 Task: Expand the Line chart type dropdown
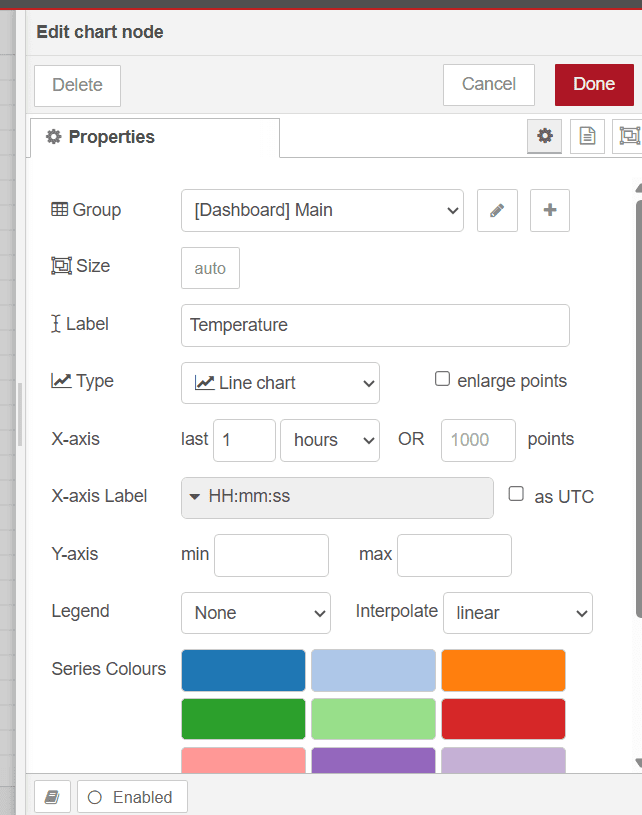[x=280, y=383]
